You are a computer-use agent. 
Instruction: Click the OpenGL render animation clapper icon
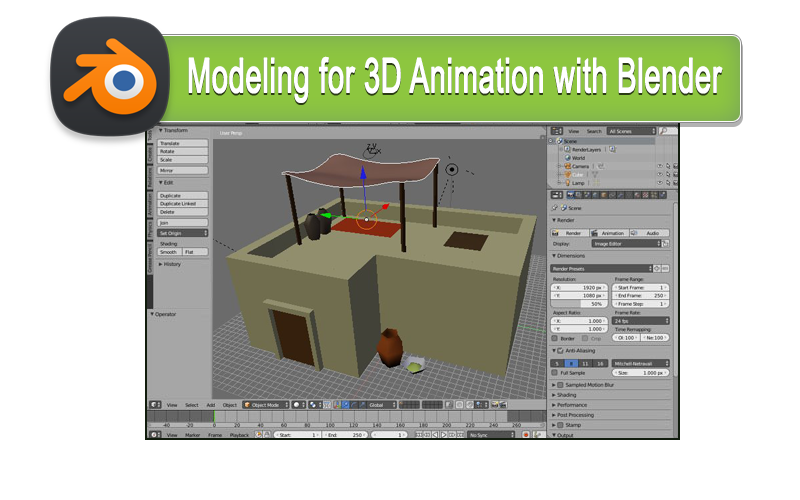(x=503, y=405)
